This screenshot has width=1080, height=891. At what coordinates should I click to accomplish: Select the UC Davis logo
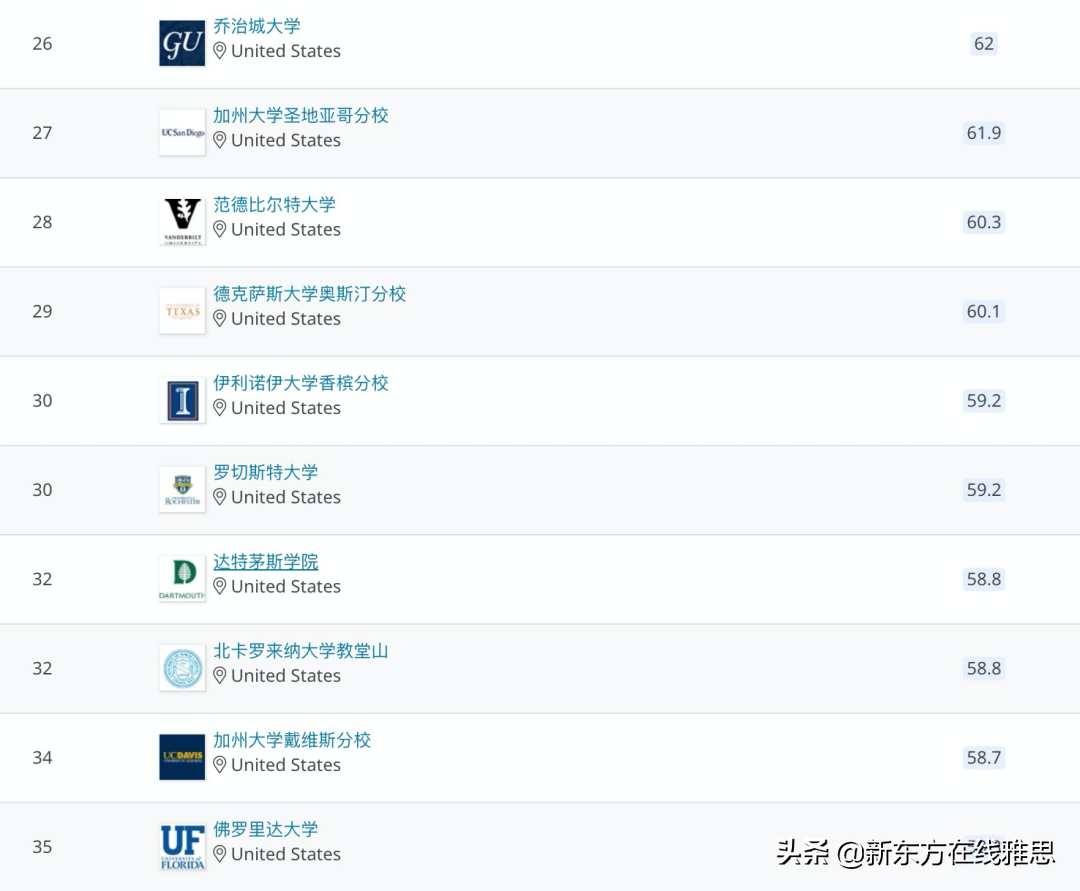181,757
